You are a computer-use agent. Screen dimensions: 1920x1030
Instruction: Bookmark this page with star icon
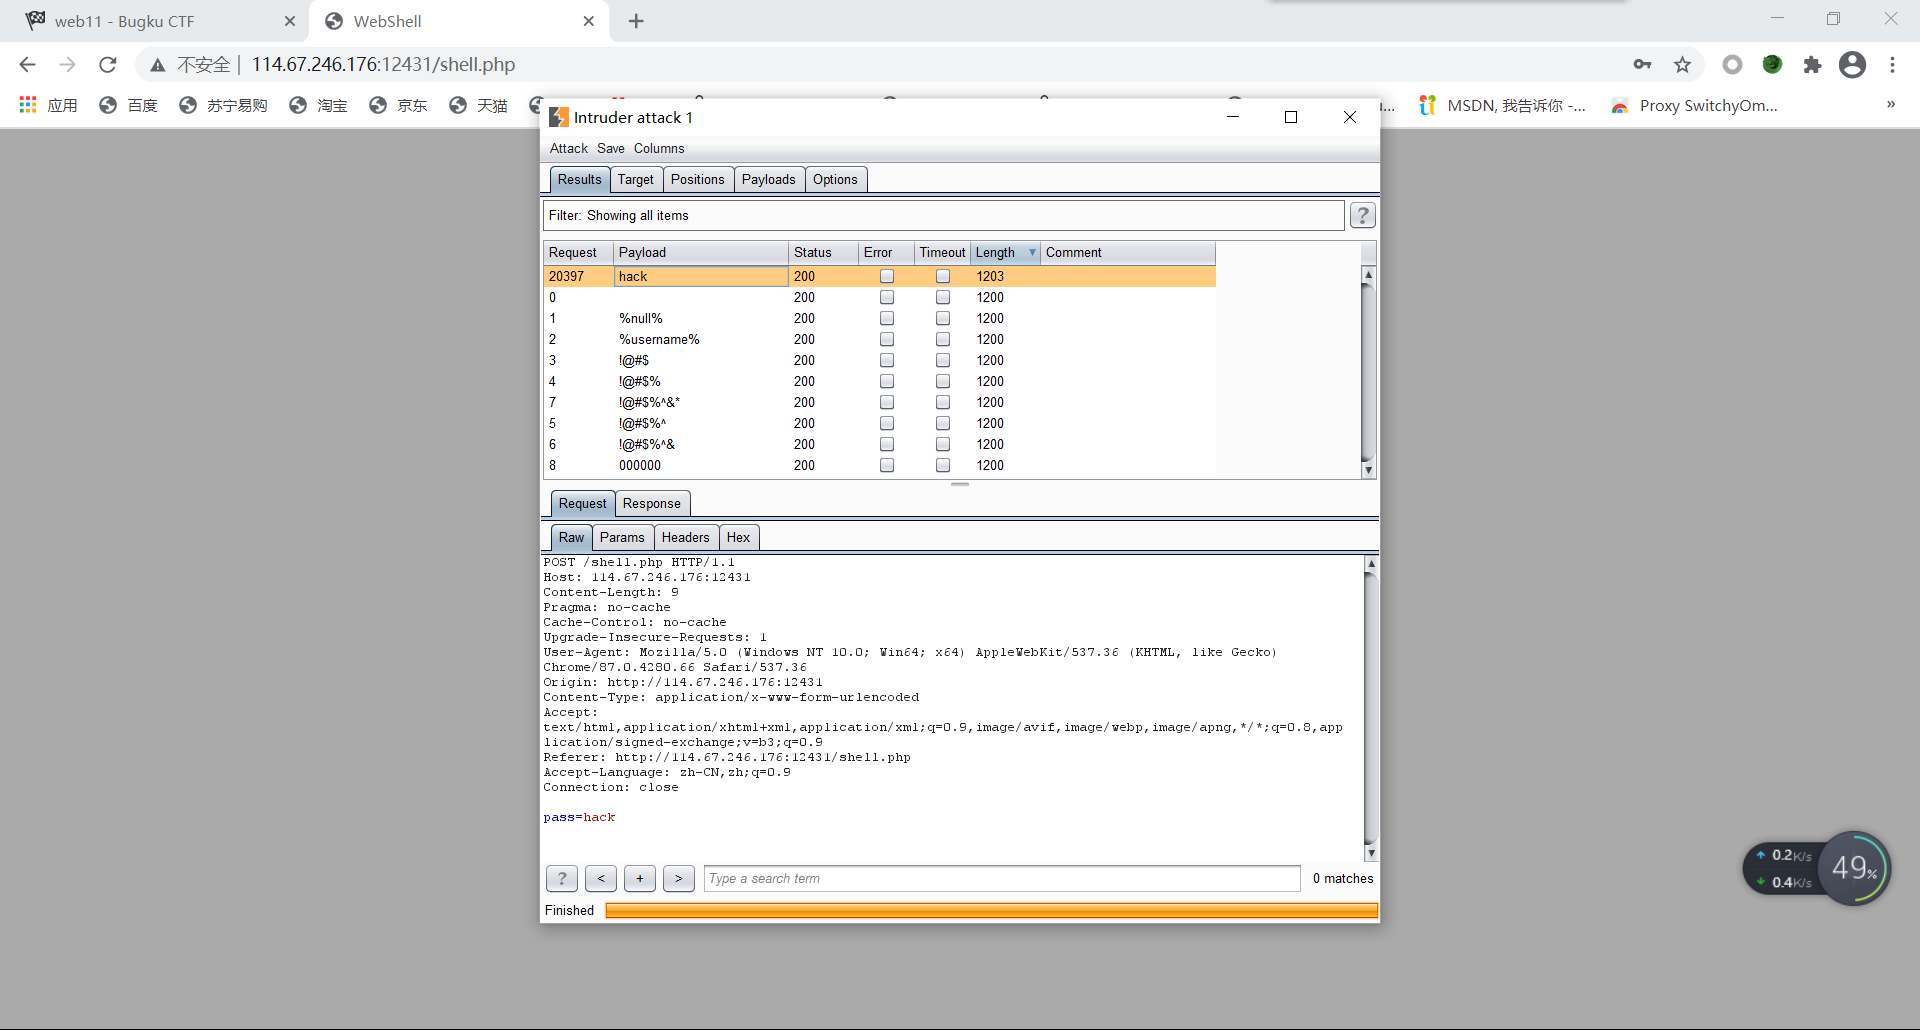click(1683, 65)
